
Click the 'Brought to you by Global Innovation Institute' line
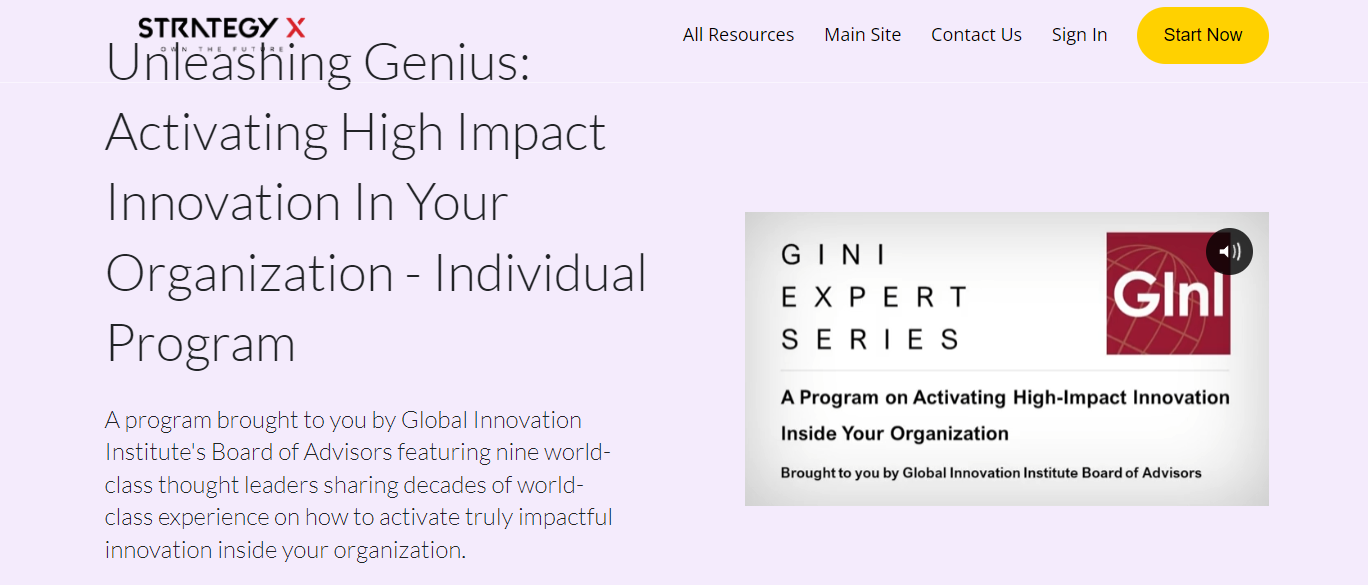tap(991, 472)
